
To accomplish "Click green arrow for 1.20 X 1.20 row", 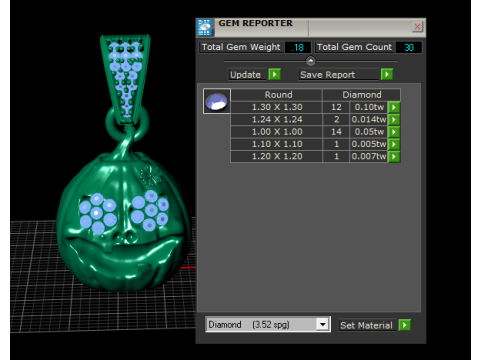I will tap(394, 156).
